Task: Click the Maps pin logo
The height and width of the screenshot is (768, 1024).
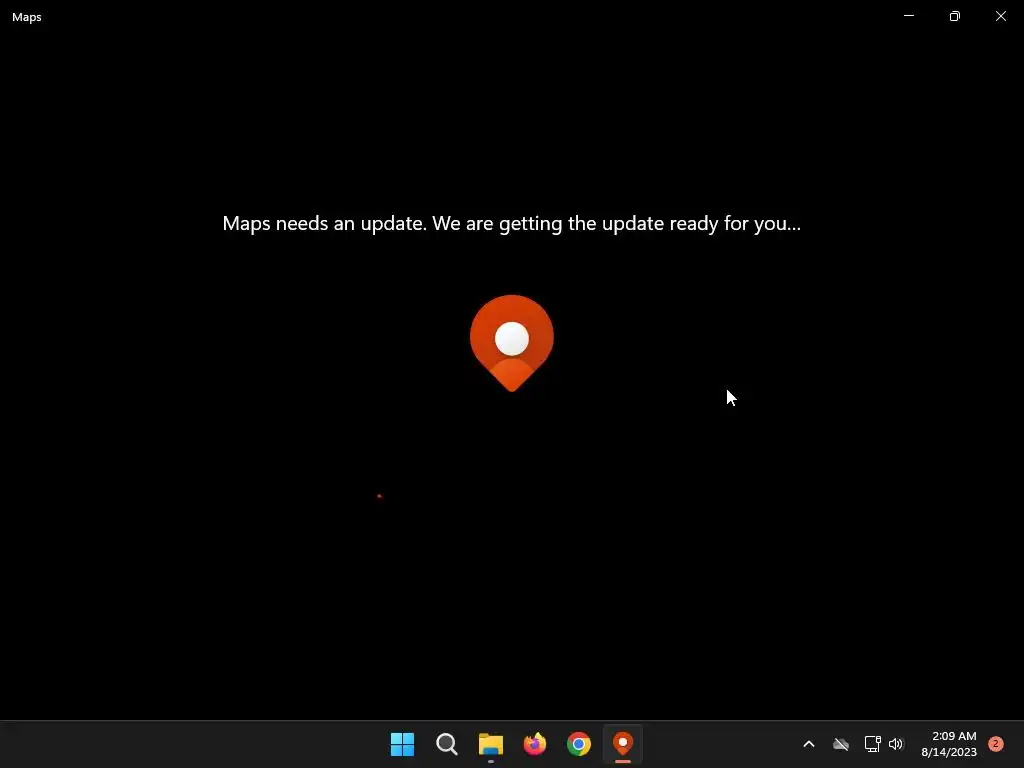Action: click(x=512, y=343)
